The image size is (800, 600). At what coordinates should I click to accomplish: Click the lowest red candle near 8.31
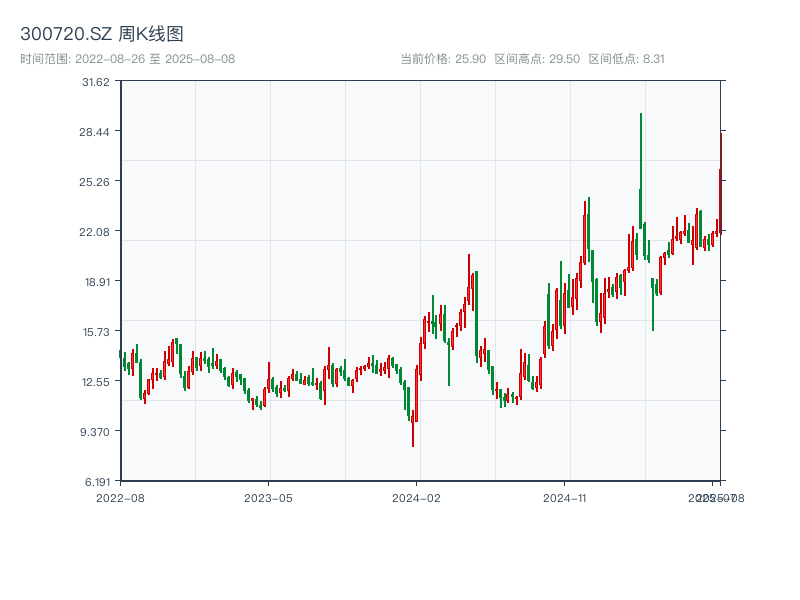tap(413, 429)
